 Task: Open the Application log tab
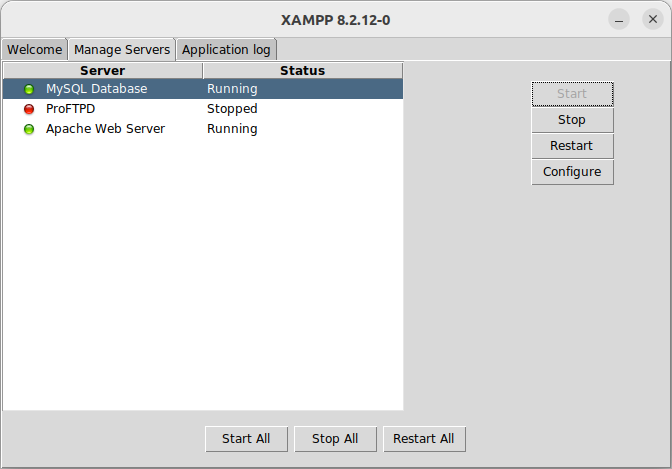point(226,50)
